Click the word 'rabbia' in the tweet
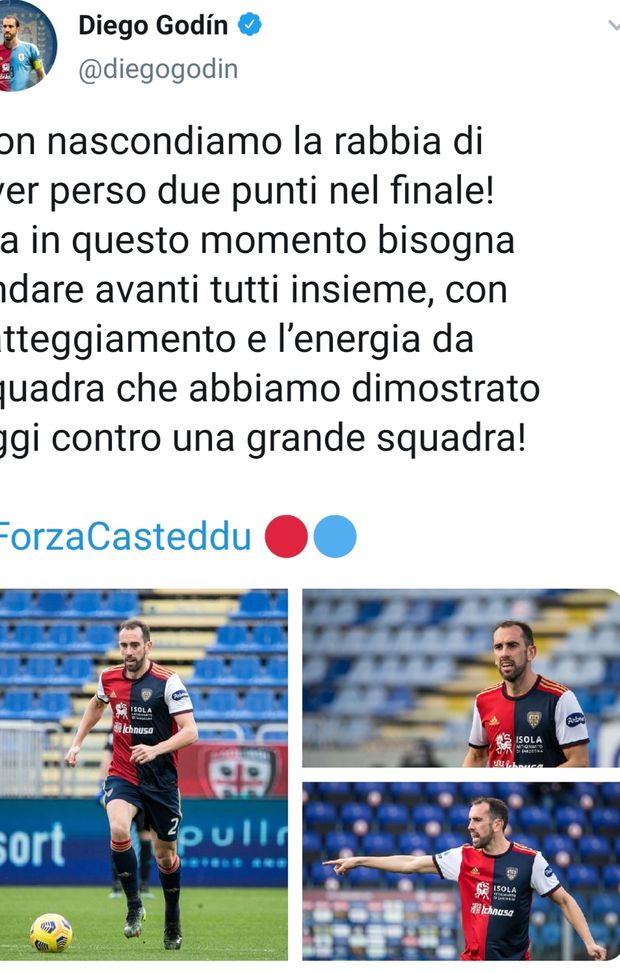The height and width of the screenshot is (973, 620). 387,141
